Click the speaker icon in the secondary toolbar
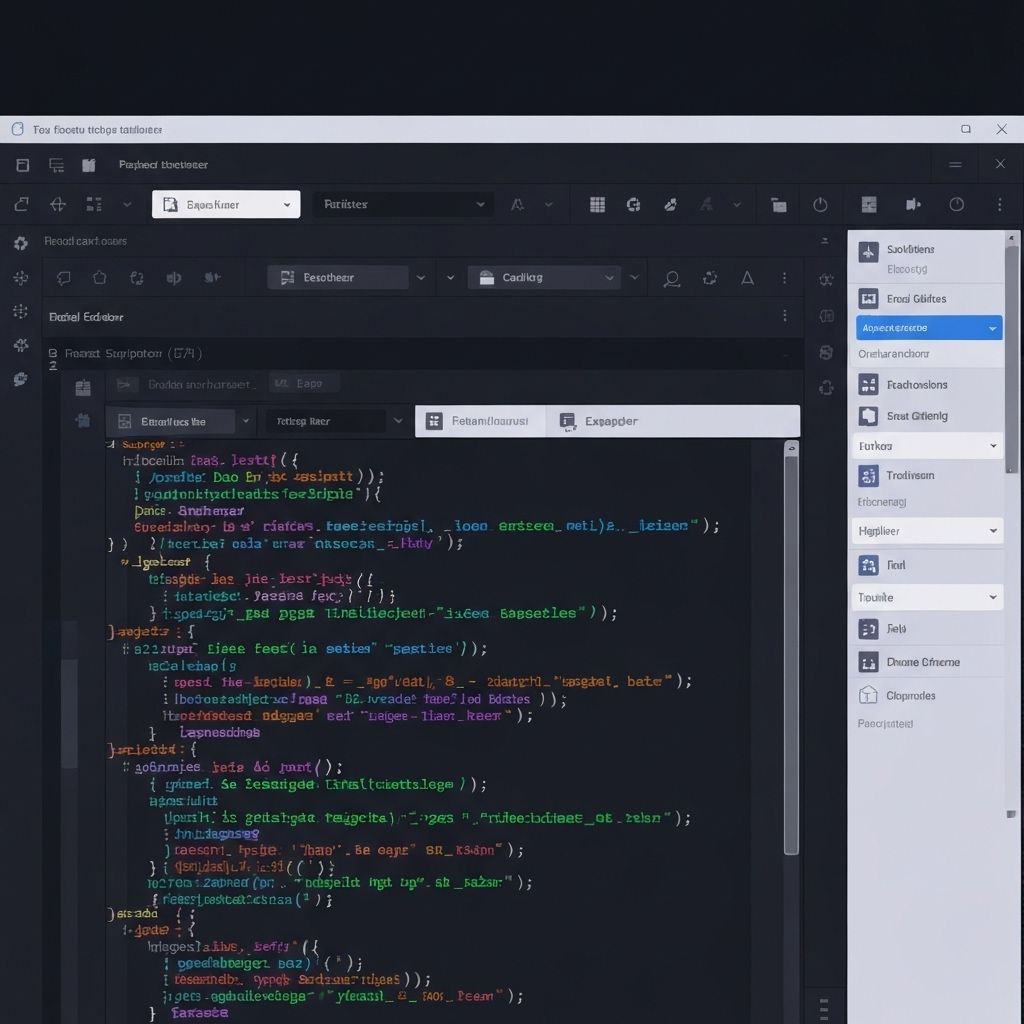 point(173,278)
